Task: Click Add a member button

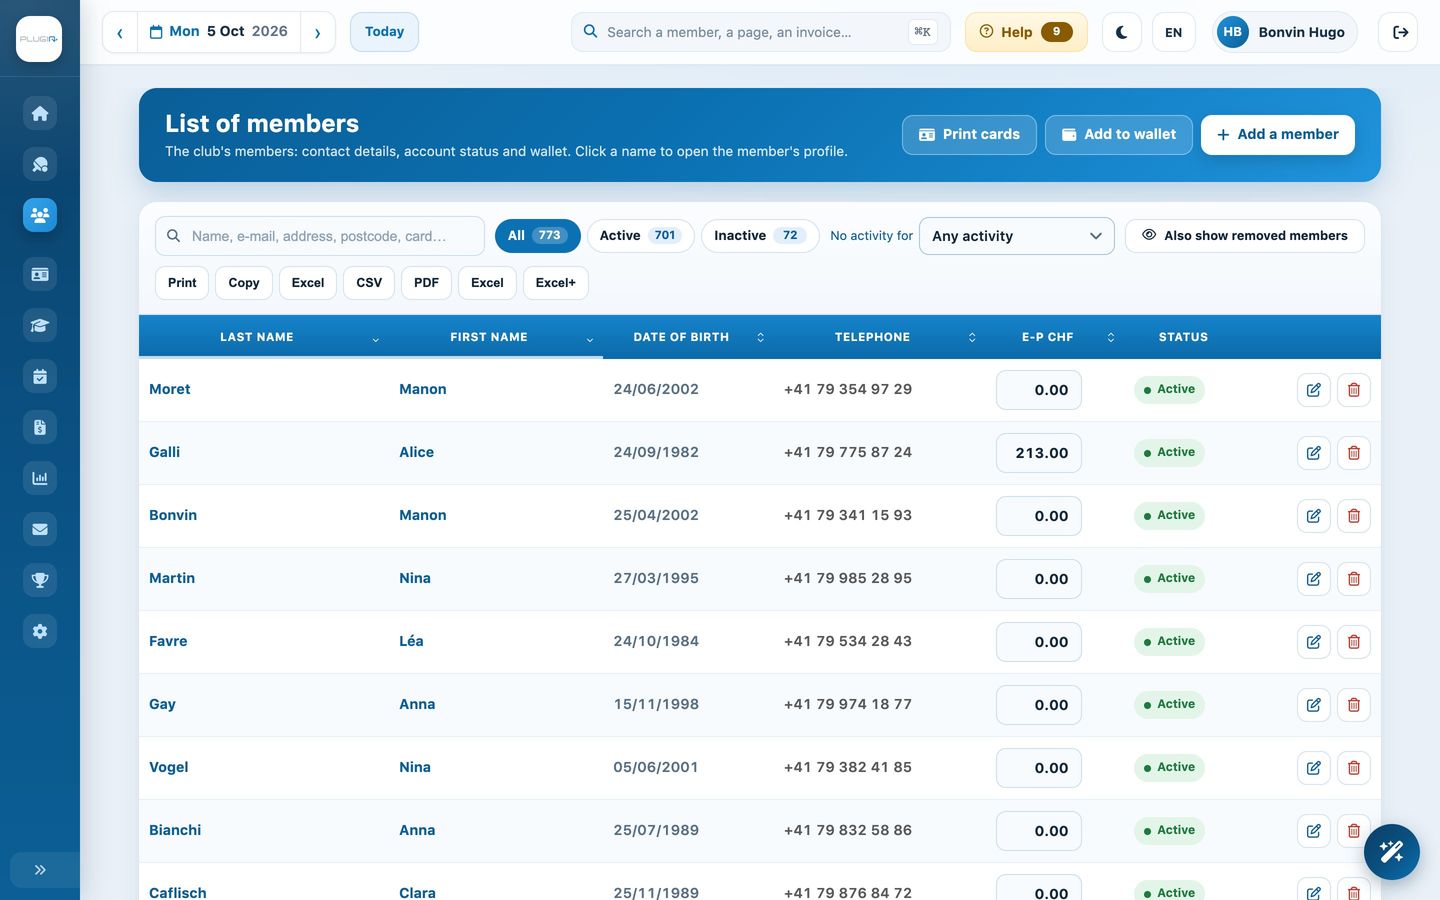Action: click(x=1278, y=135)
